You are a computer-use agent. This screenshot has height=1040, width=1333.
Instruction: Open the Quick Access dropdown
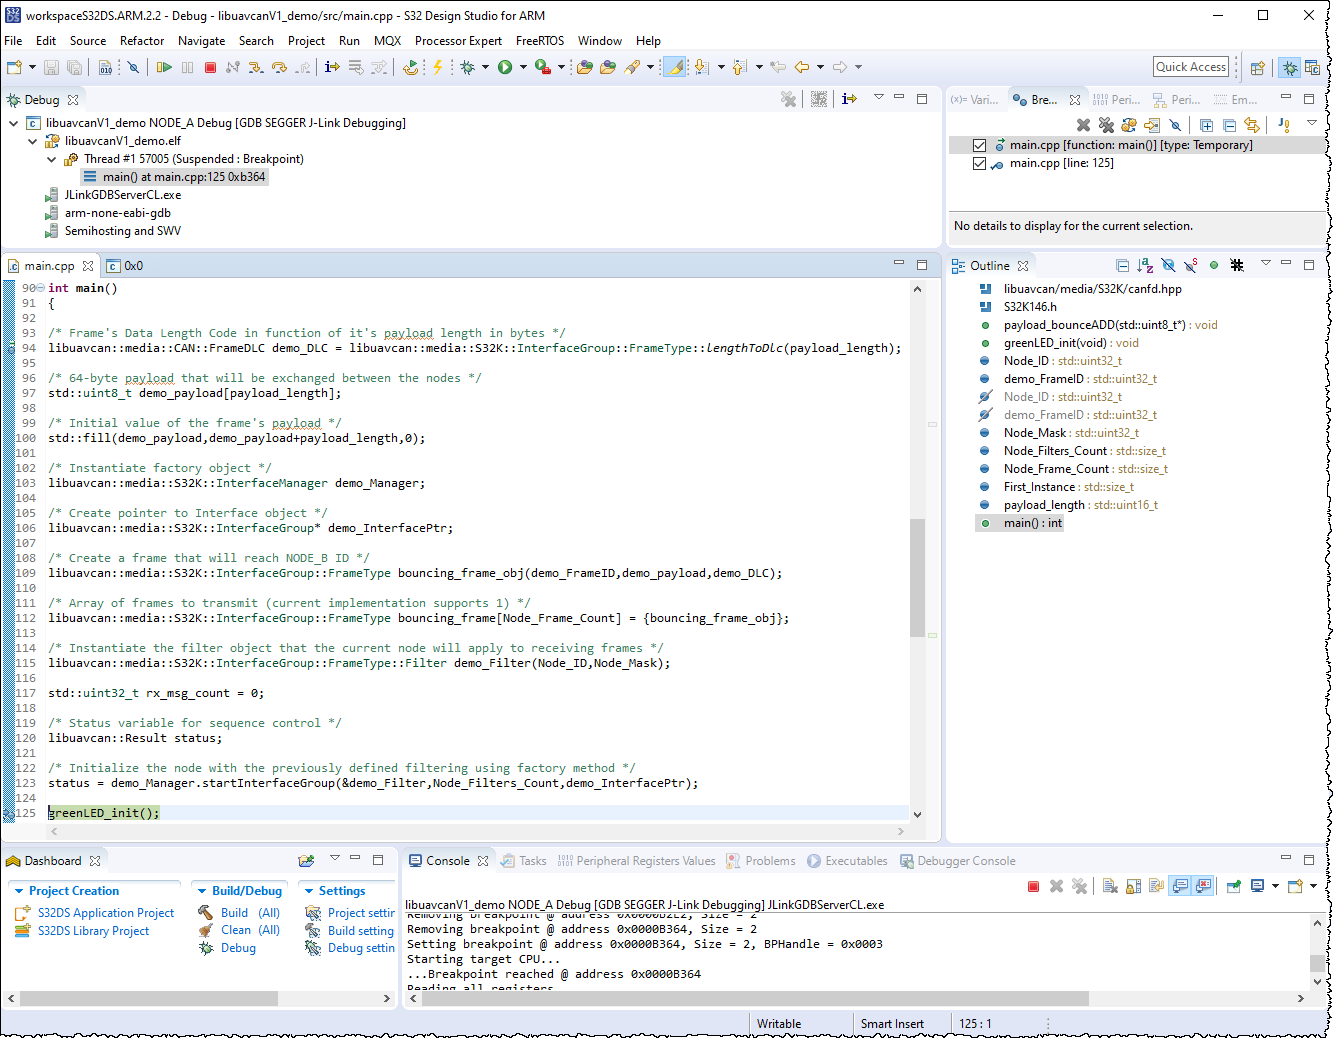pos(1191,66)
